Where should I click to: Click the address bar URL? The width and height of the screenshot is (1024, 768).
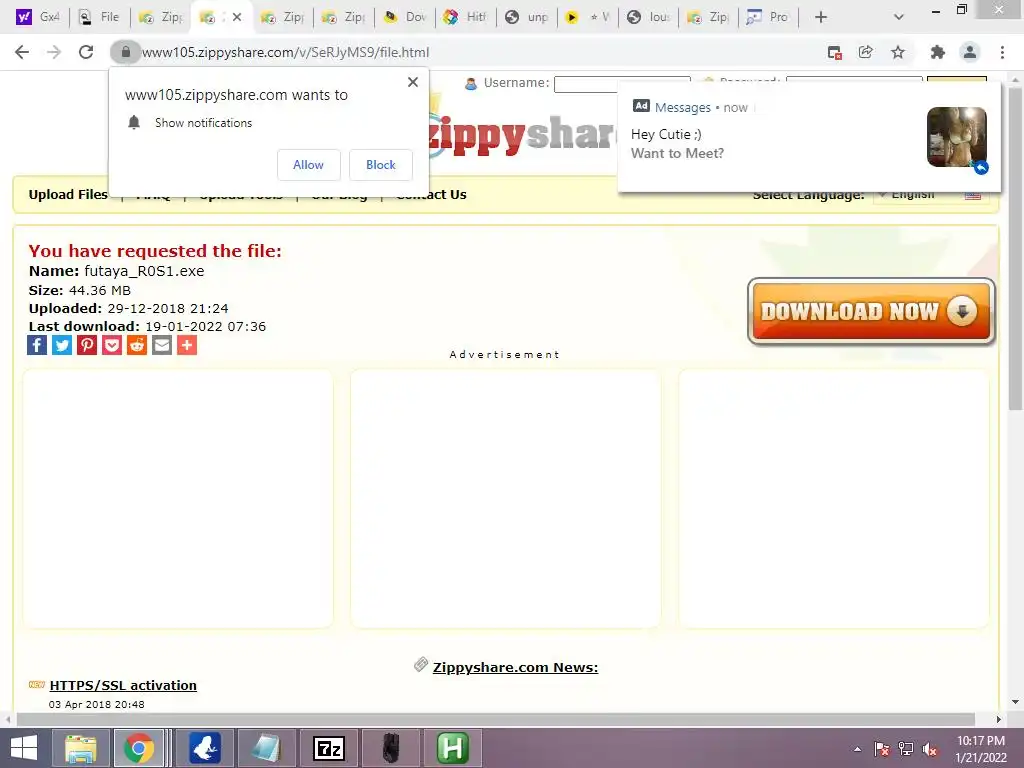click(285, 52)
